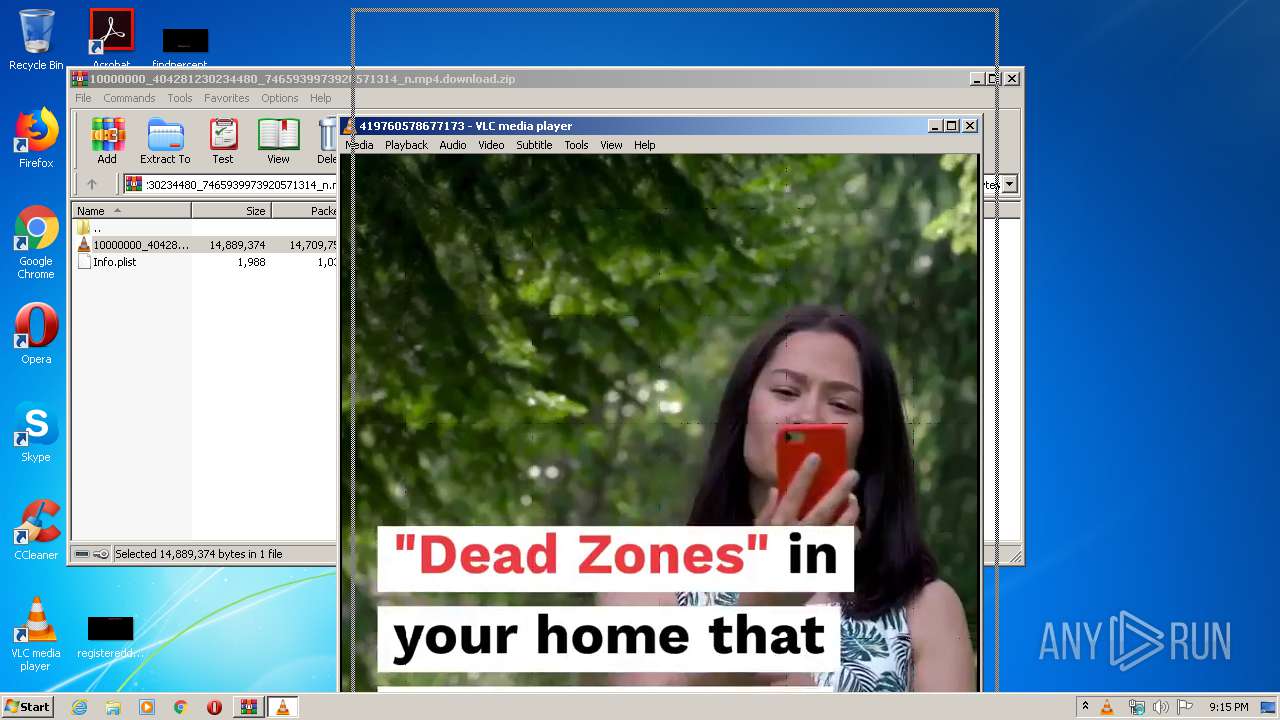Select the Info.plist file row
The width and height of the screenshot is (1280, 720).
coord(205,262)
